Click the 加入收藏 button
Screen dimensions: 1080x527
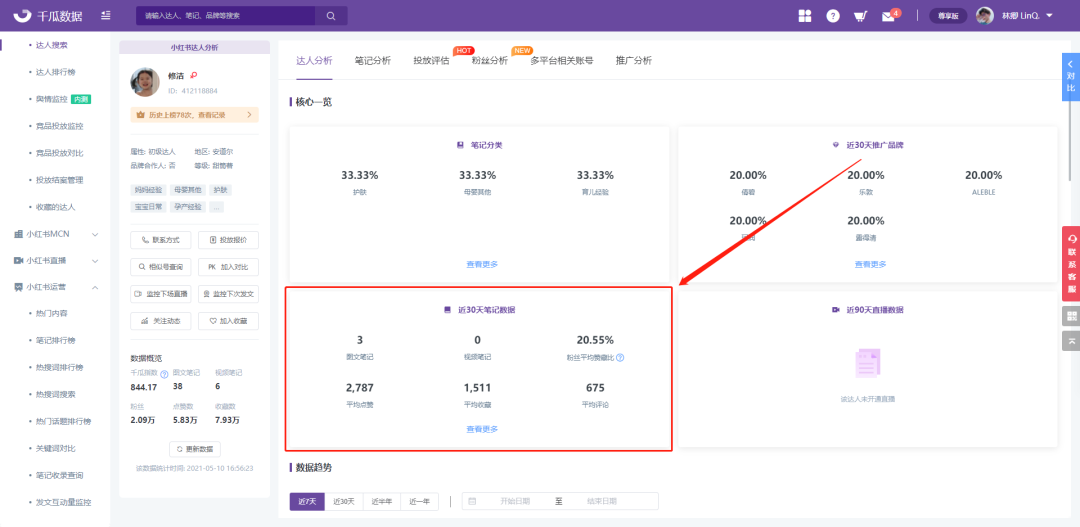pos(228,321)
